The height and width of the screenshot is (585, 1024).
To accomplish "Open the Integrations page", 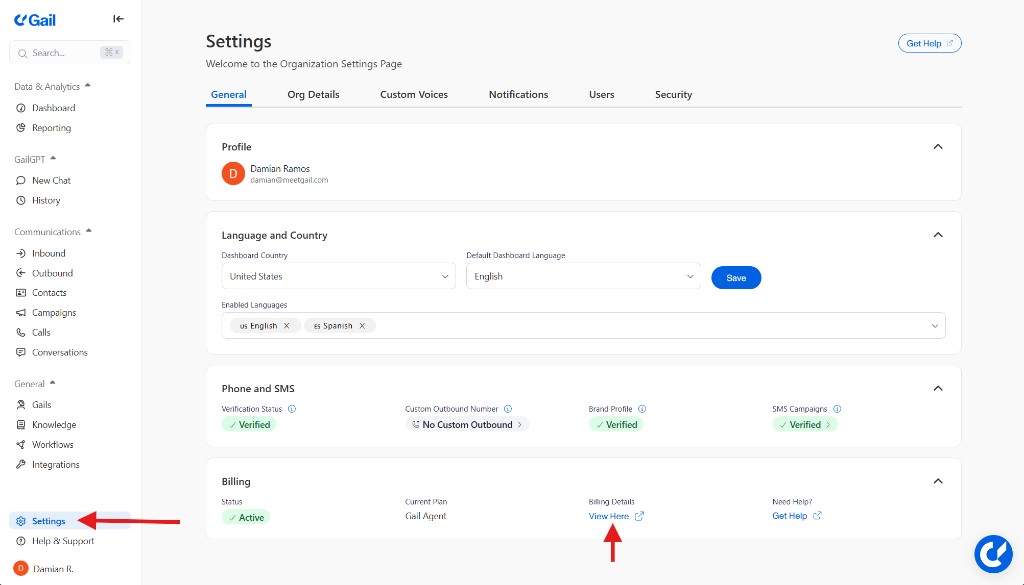I will click(54, 464).
